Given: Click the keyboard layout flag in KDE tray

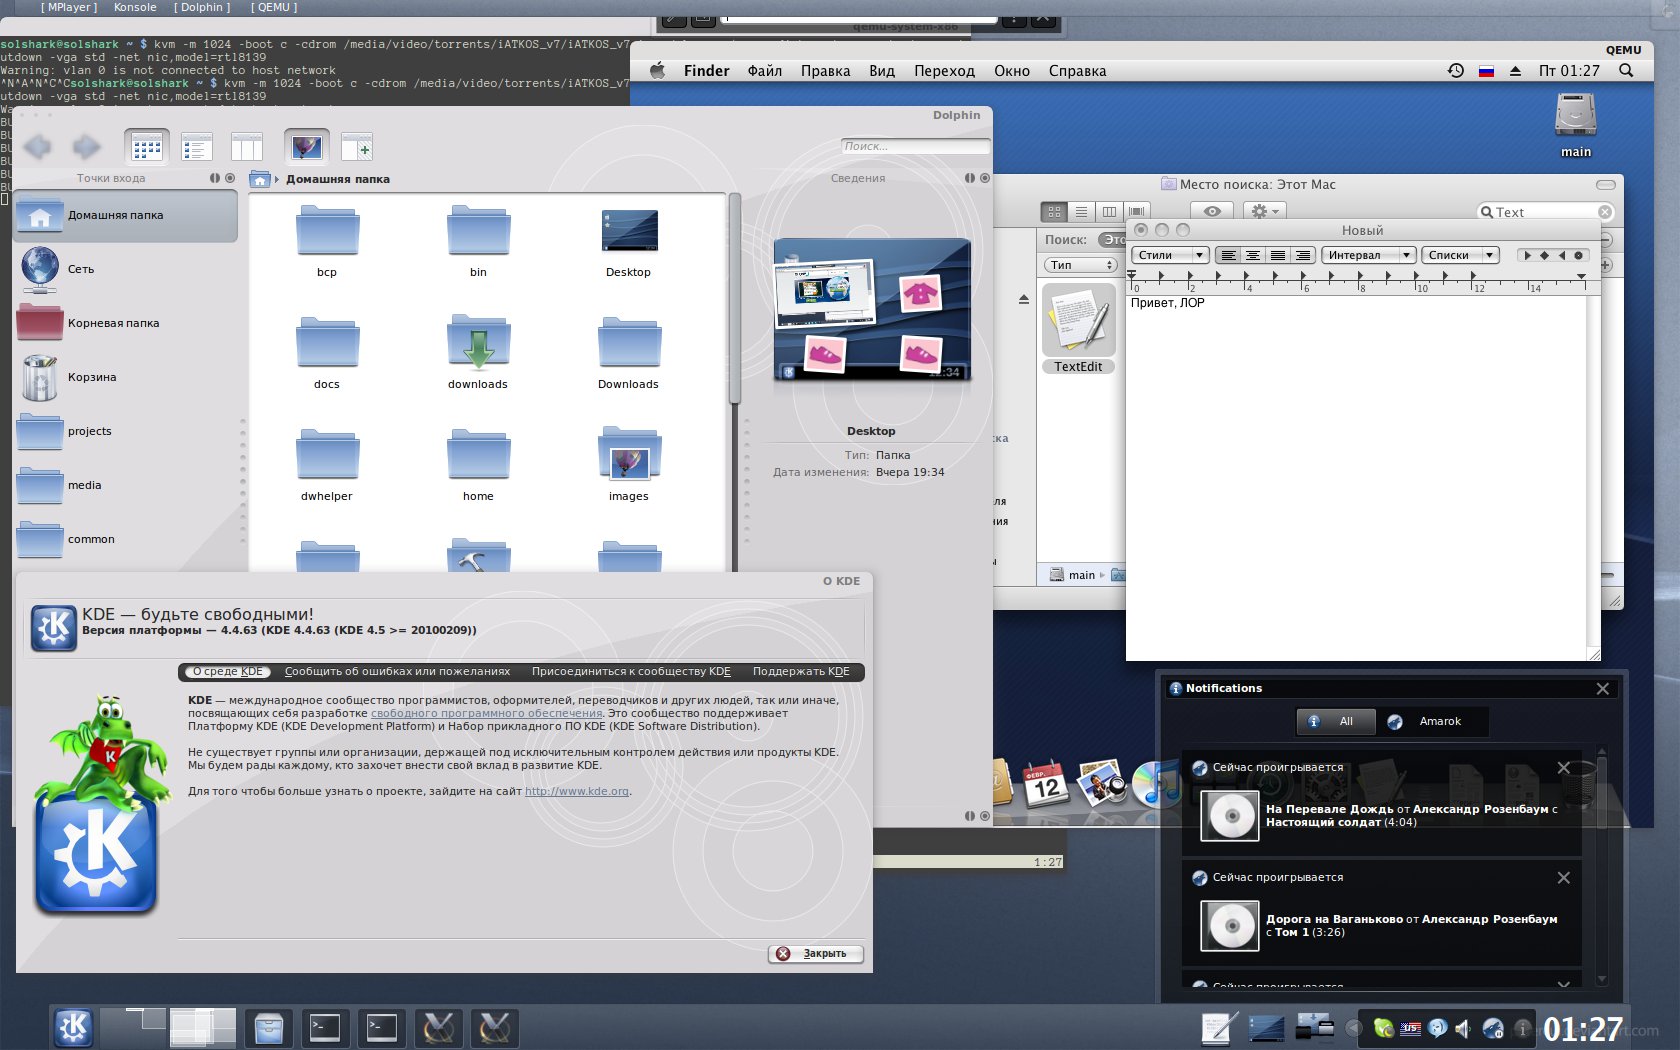Looking at the screenshot, I should [1410, 1028].
